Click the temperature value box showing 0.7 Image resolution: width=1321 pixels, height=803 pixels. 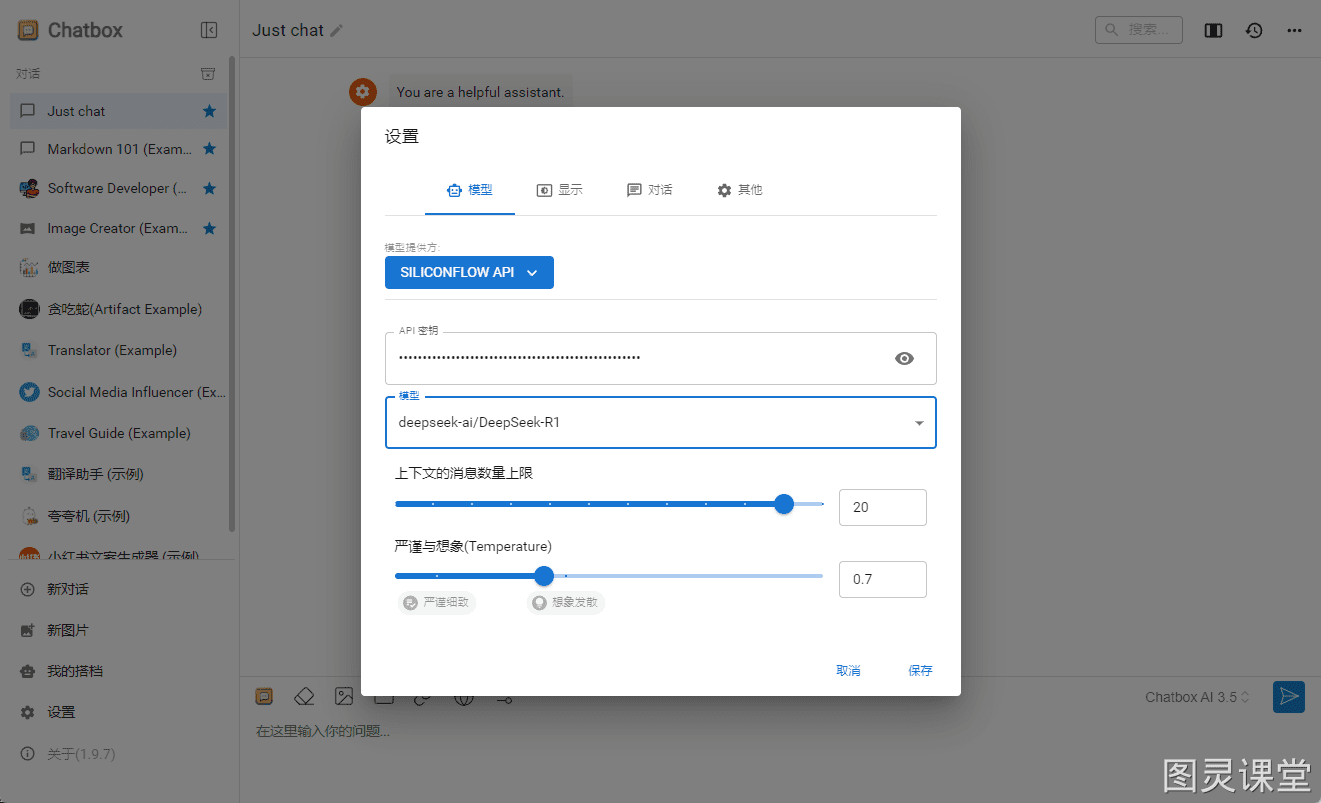click(883, 579)
